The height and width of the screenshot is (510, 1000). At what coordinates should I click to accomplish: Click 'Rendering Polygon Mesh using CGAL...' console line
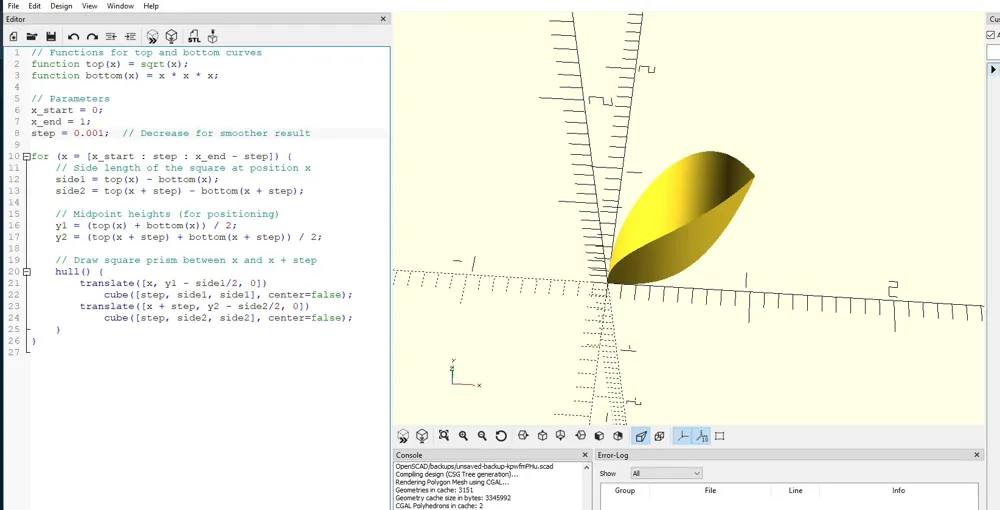(450, 482)
